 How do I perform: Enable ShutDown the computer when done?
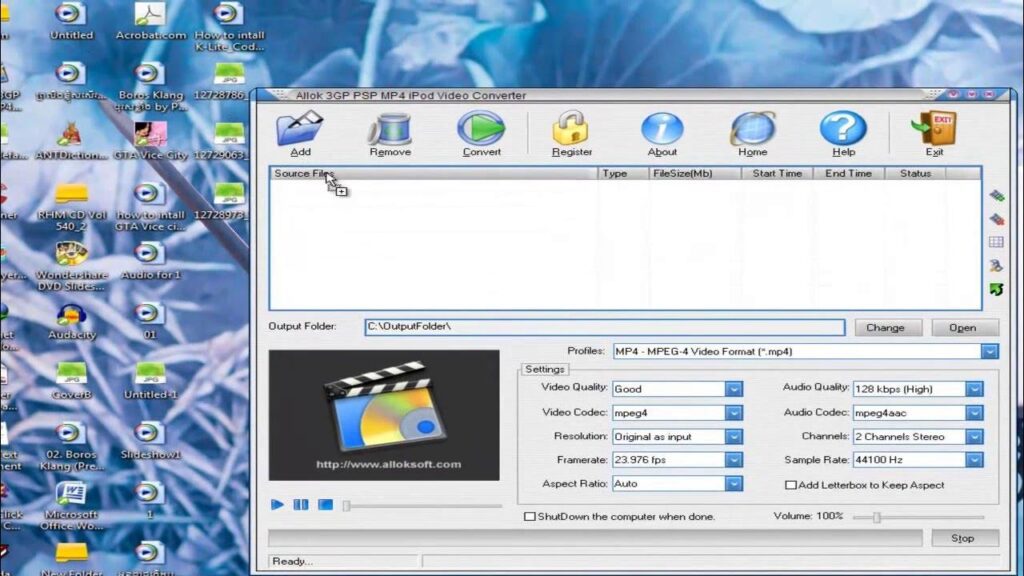530,516
